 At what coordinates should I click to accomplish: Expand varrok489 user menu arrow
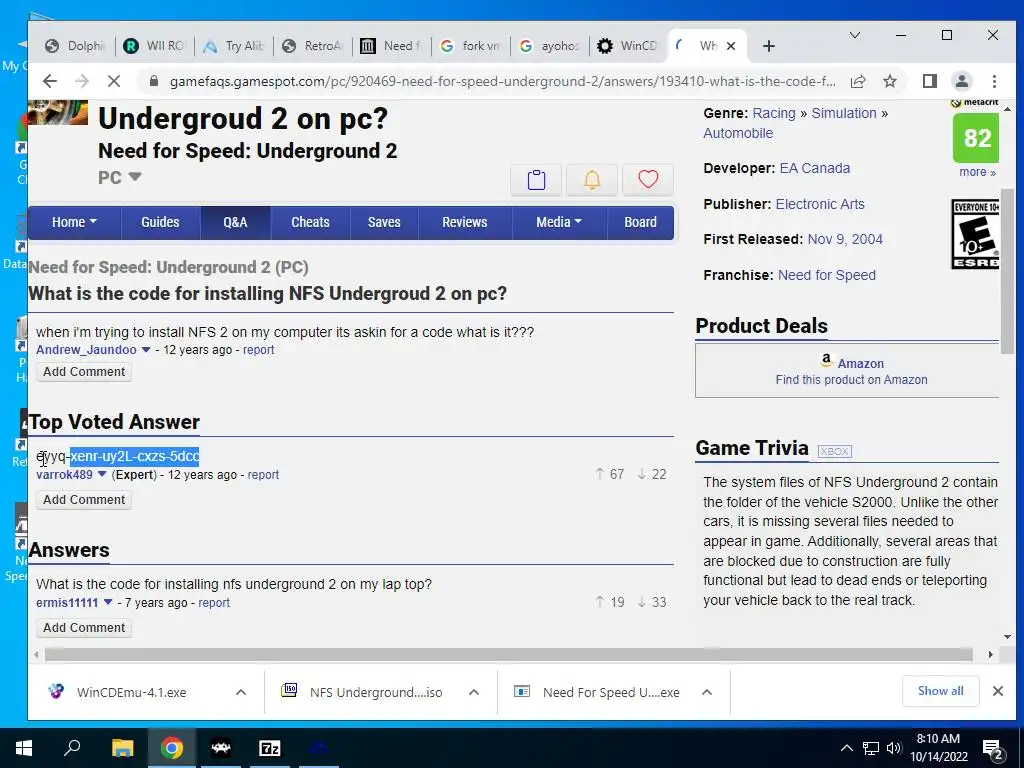(x=102, y=475)
